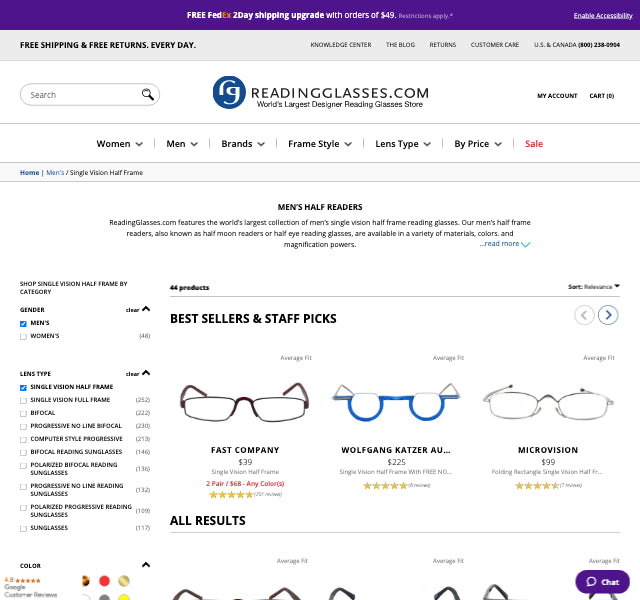This screenshot has height=600, width=640.
Task: Select the tortoise color swatch
Action: pyautogui.click(x=85, y=581)
